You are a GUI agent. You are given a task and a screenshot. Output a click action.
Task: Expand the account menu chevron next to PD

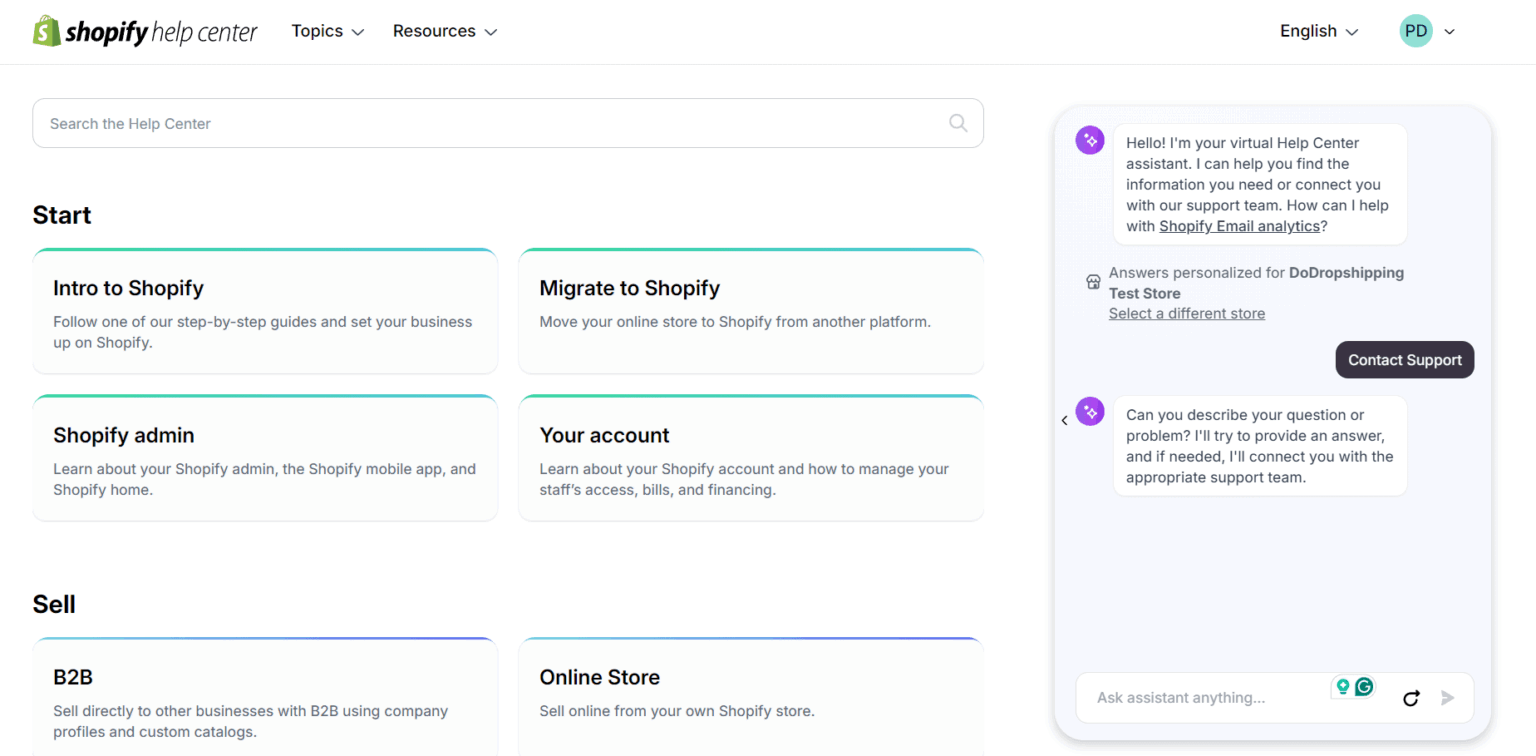tap(1449, 32)
